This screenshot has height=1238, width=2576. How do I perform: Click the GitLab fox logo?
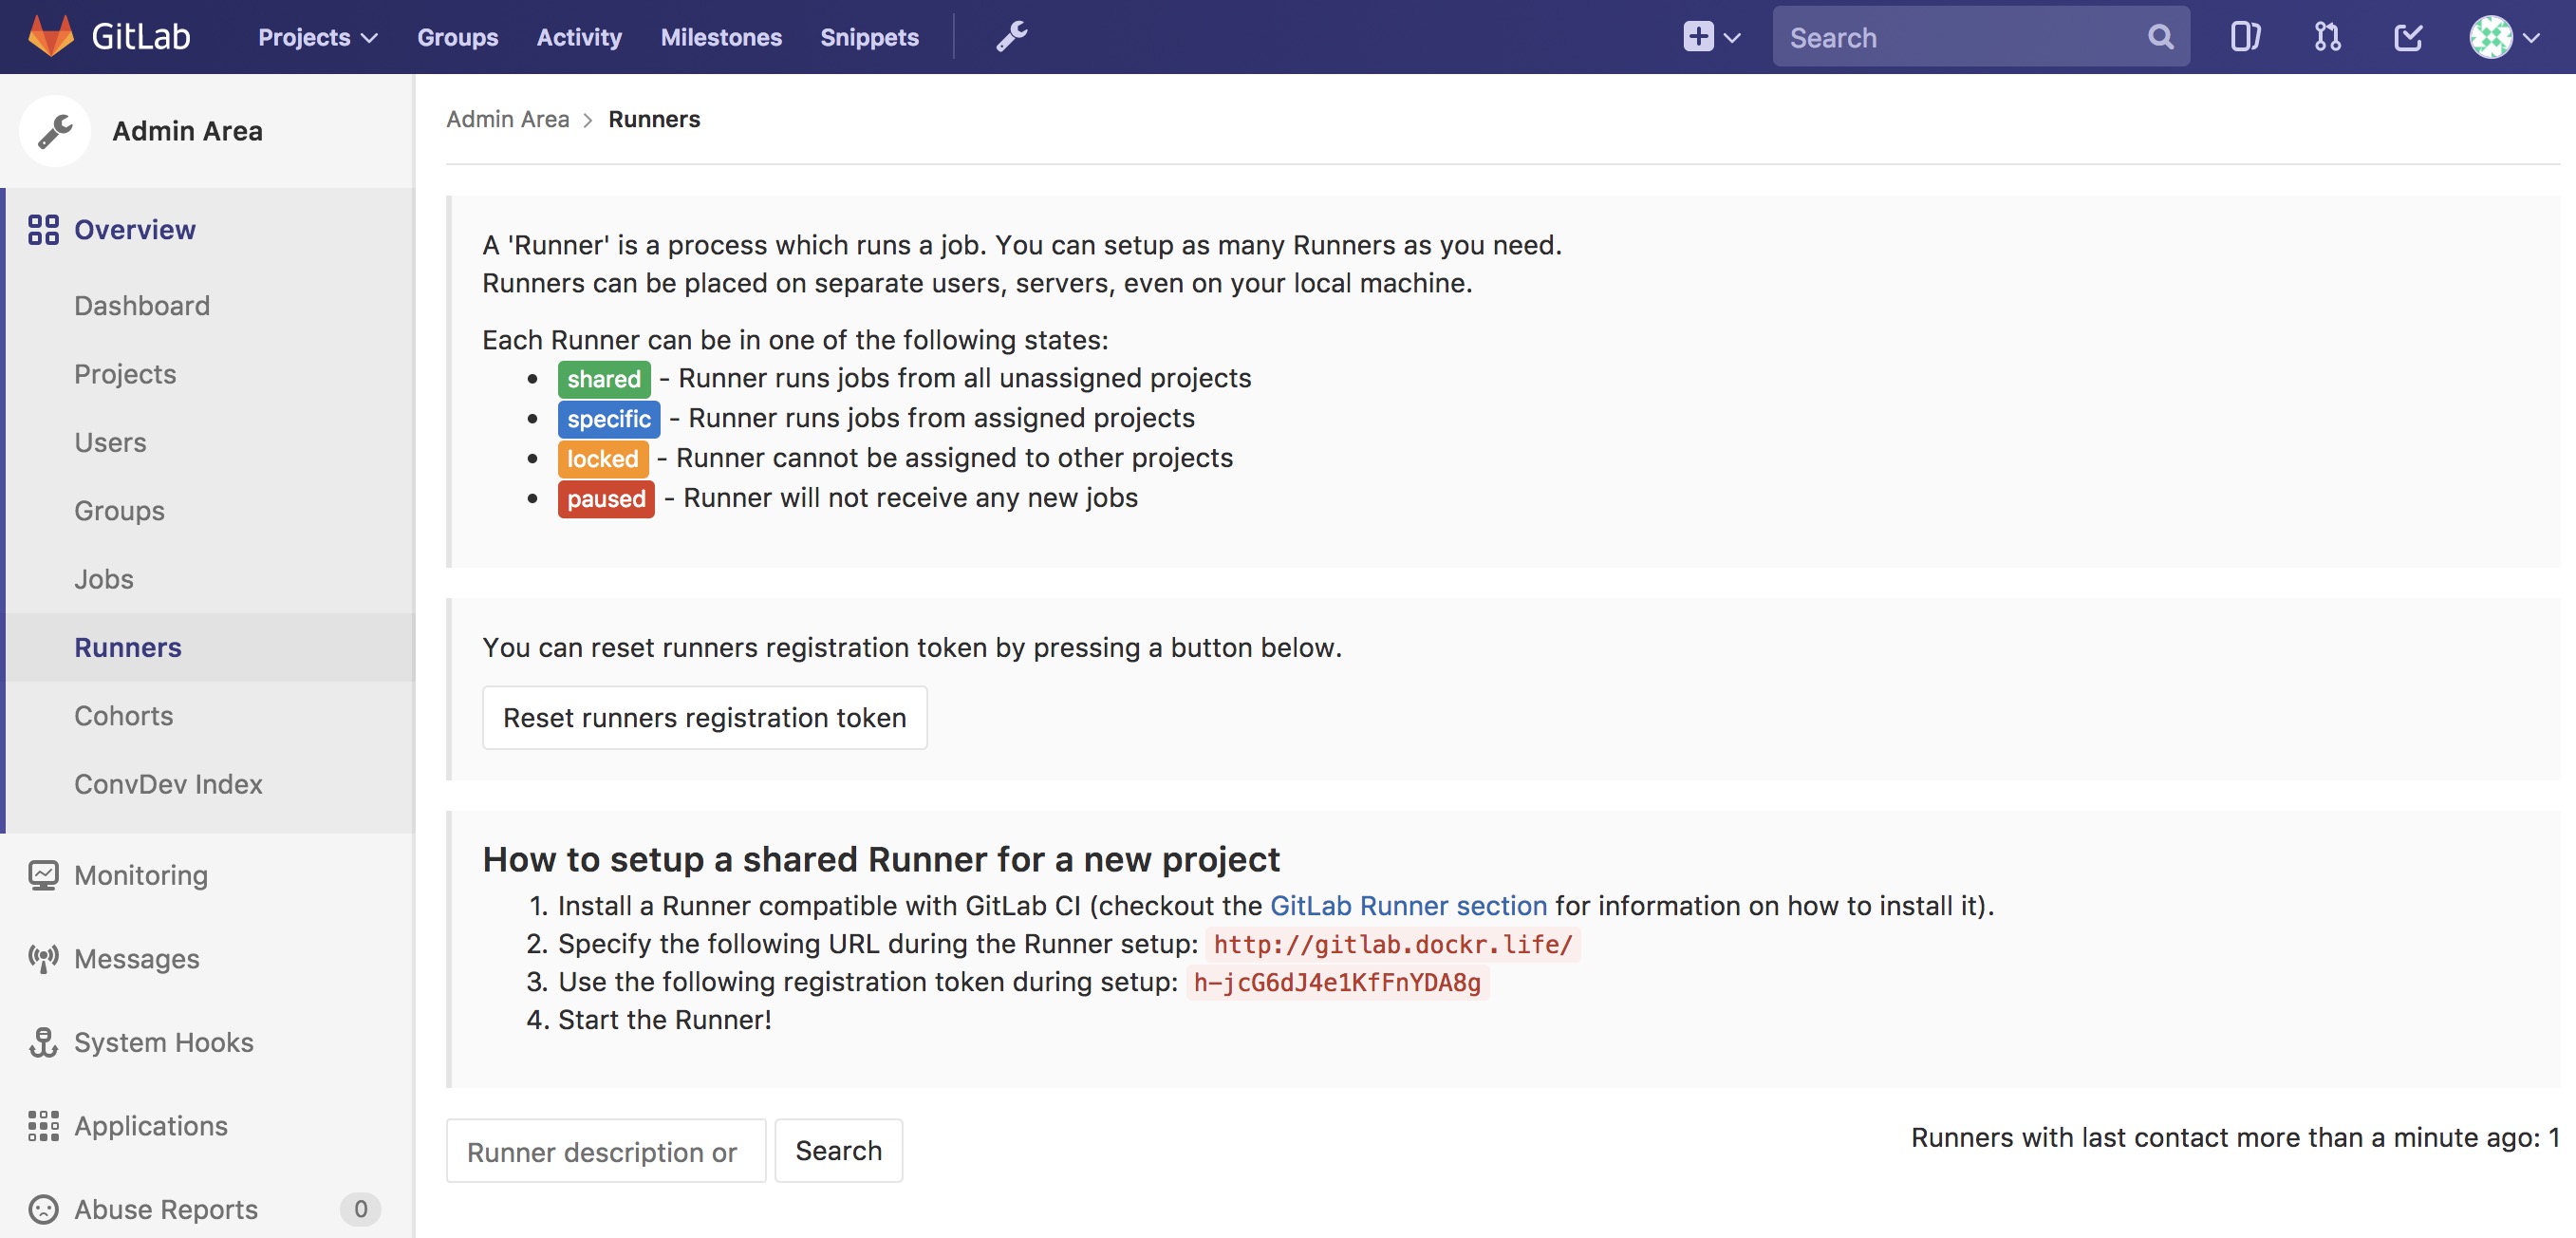click(x=51, y=36)
